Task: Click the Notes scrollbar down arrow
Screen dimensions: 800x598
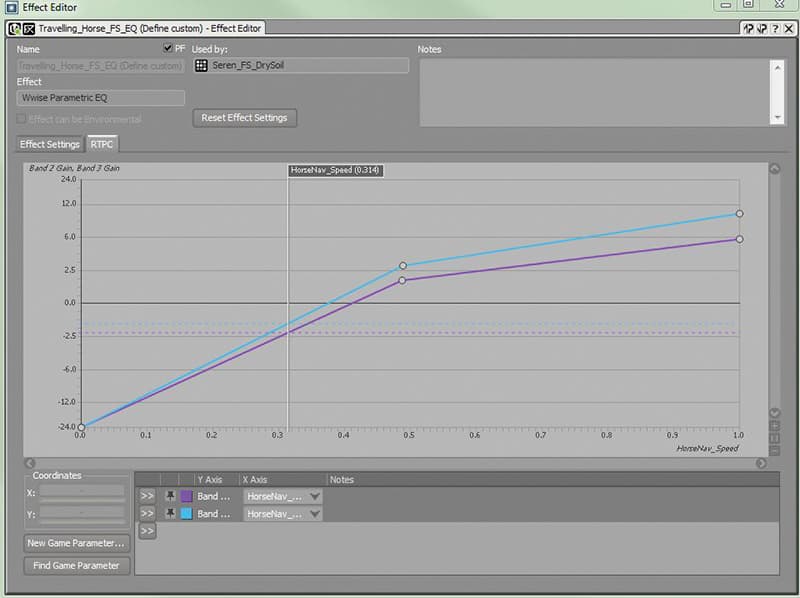Action: tap(777, 117)
